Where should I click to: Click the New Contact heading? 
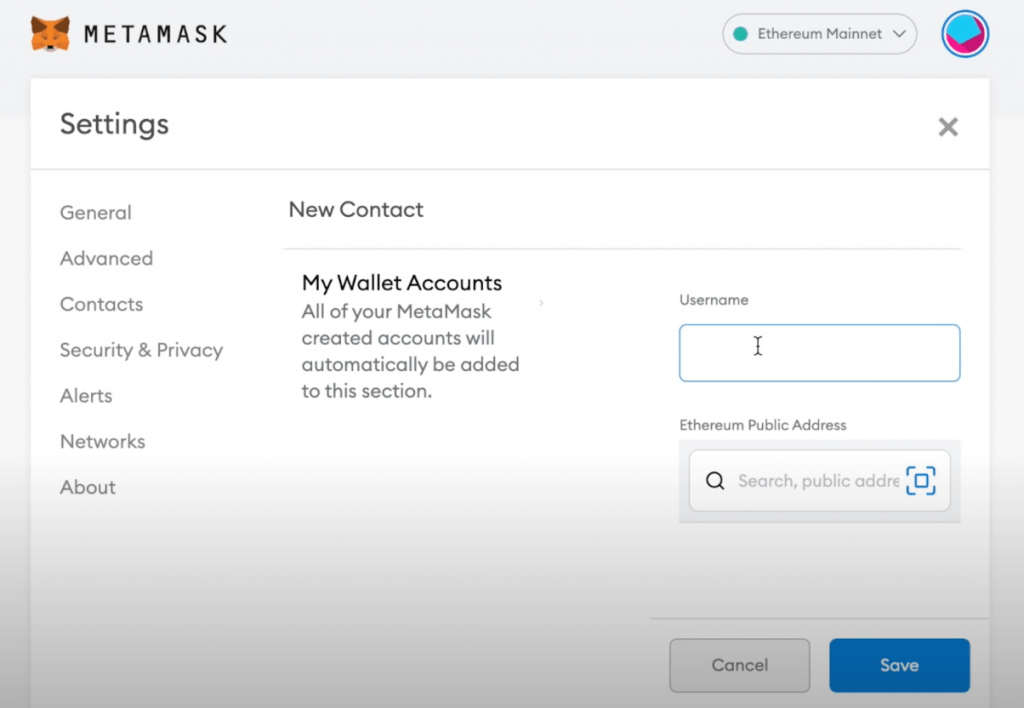(356, 210)
